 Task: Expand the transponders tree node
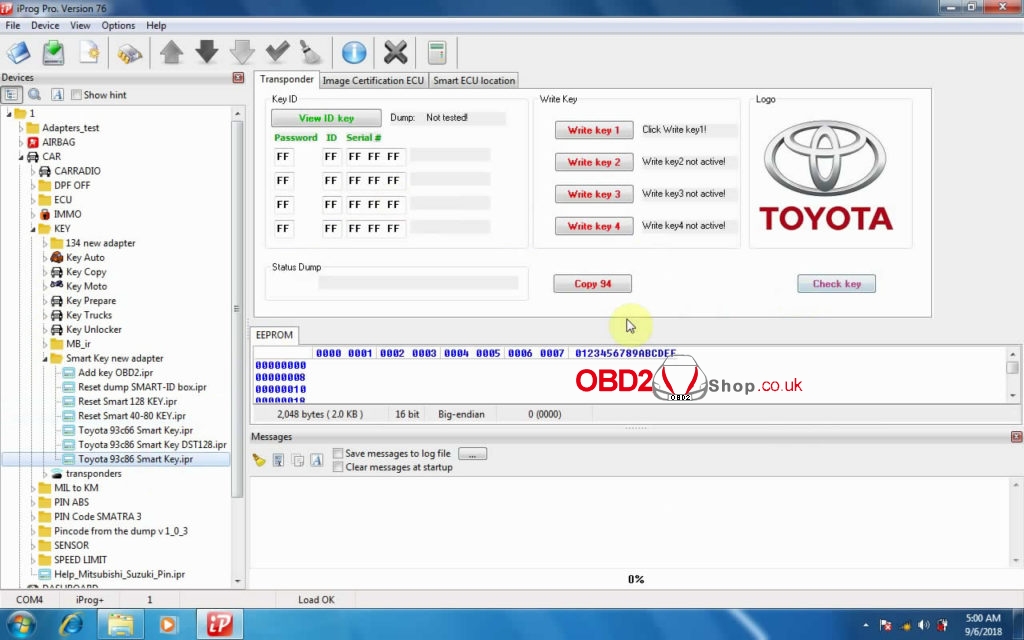tap(45, 473)
